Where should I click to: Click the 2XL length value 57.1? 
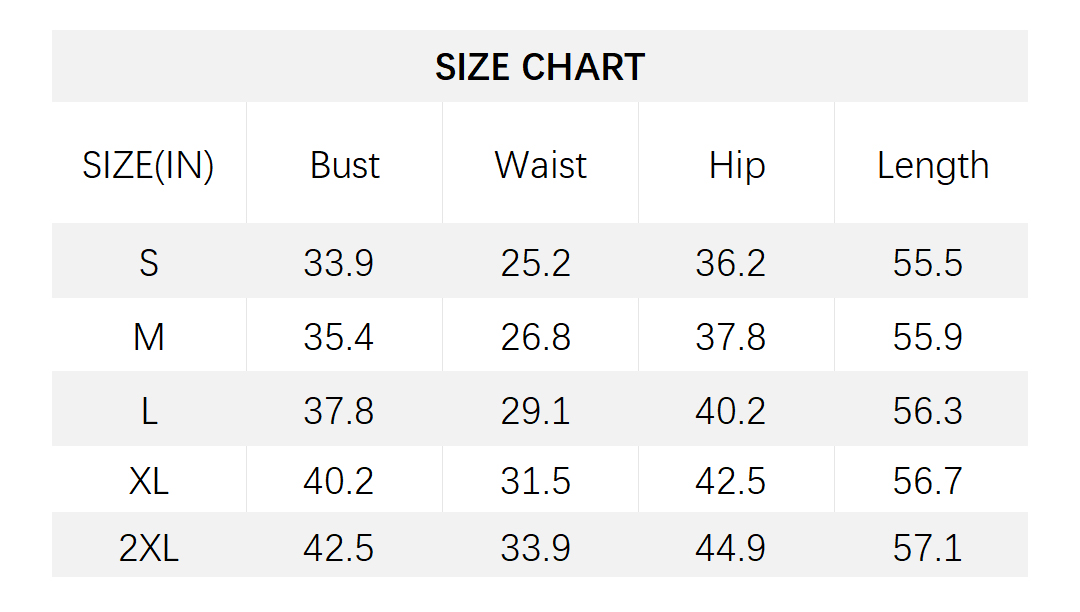tap(928, 548)
